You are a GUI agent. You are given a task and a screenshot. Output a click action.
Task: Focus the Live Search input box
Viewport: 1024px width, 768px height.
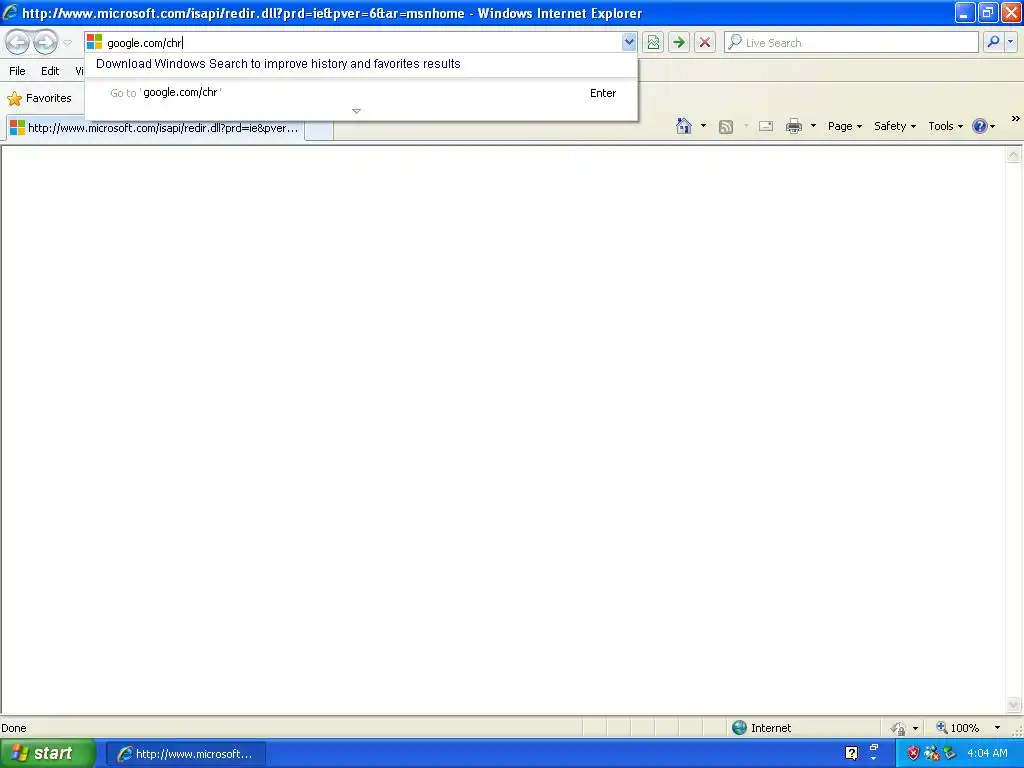851,42
